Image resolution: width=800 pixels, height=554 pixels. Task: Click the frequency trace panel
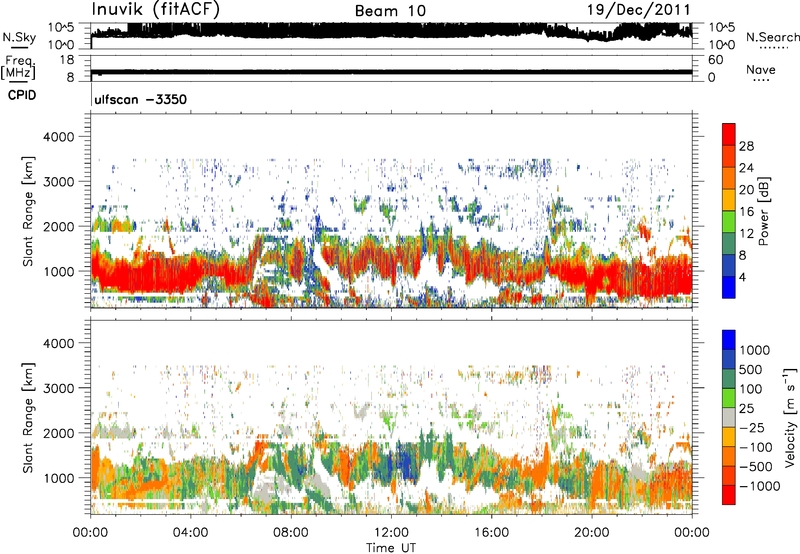pos(391,68)
